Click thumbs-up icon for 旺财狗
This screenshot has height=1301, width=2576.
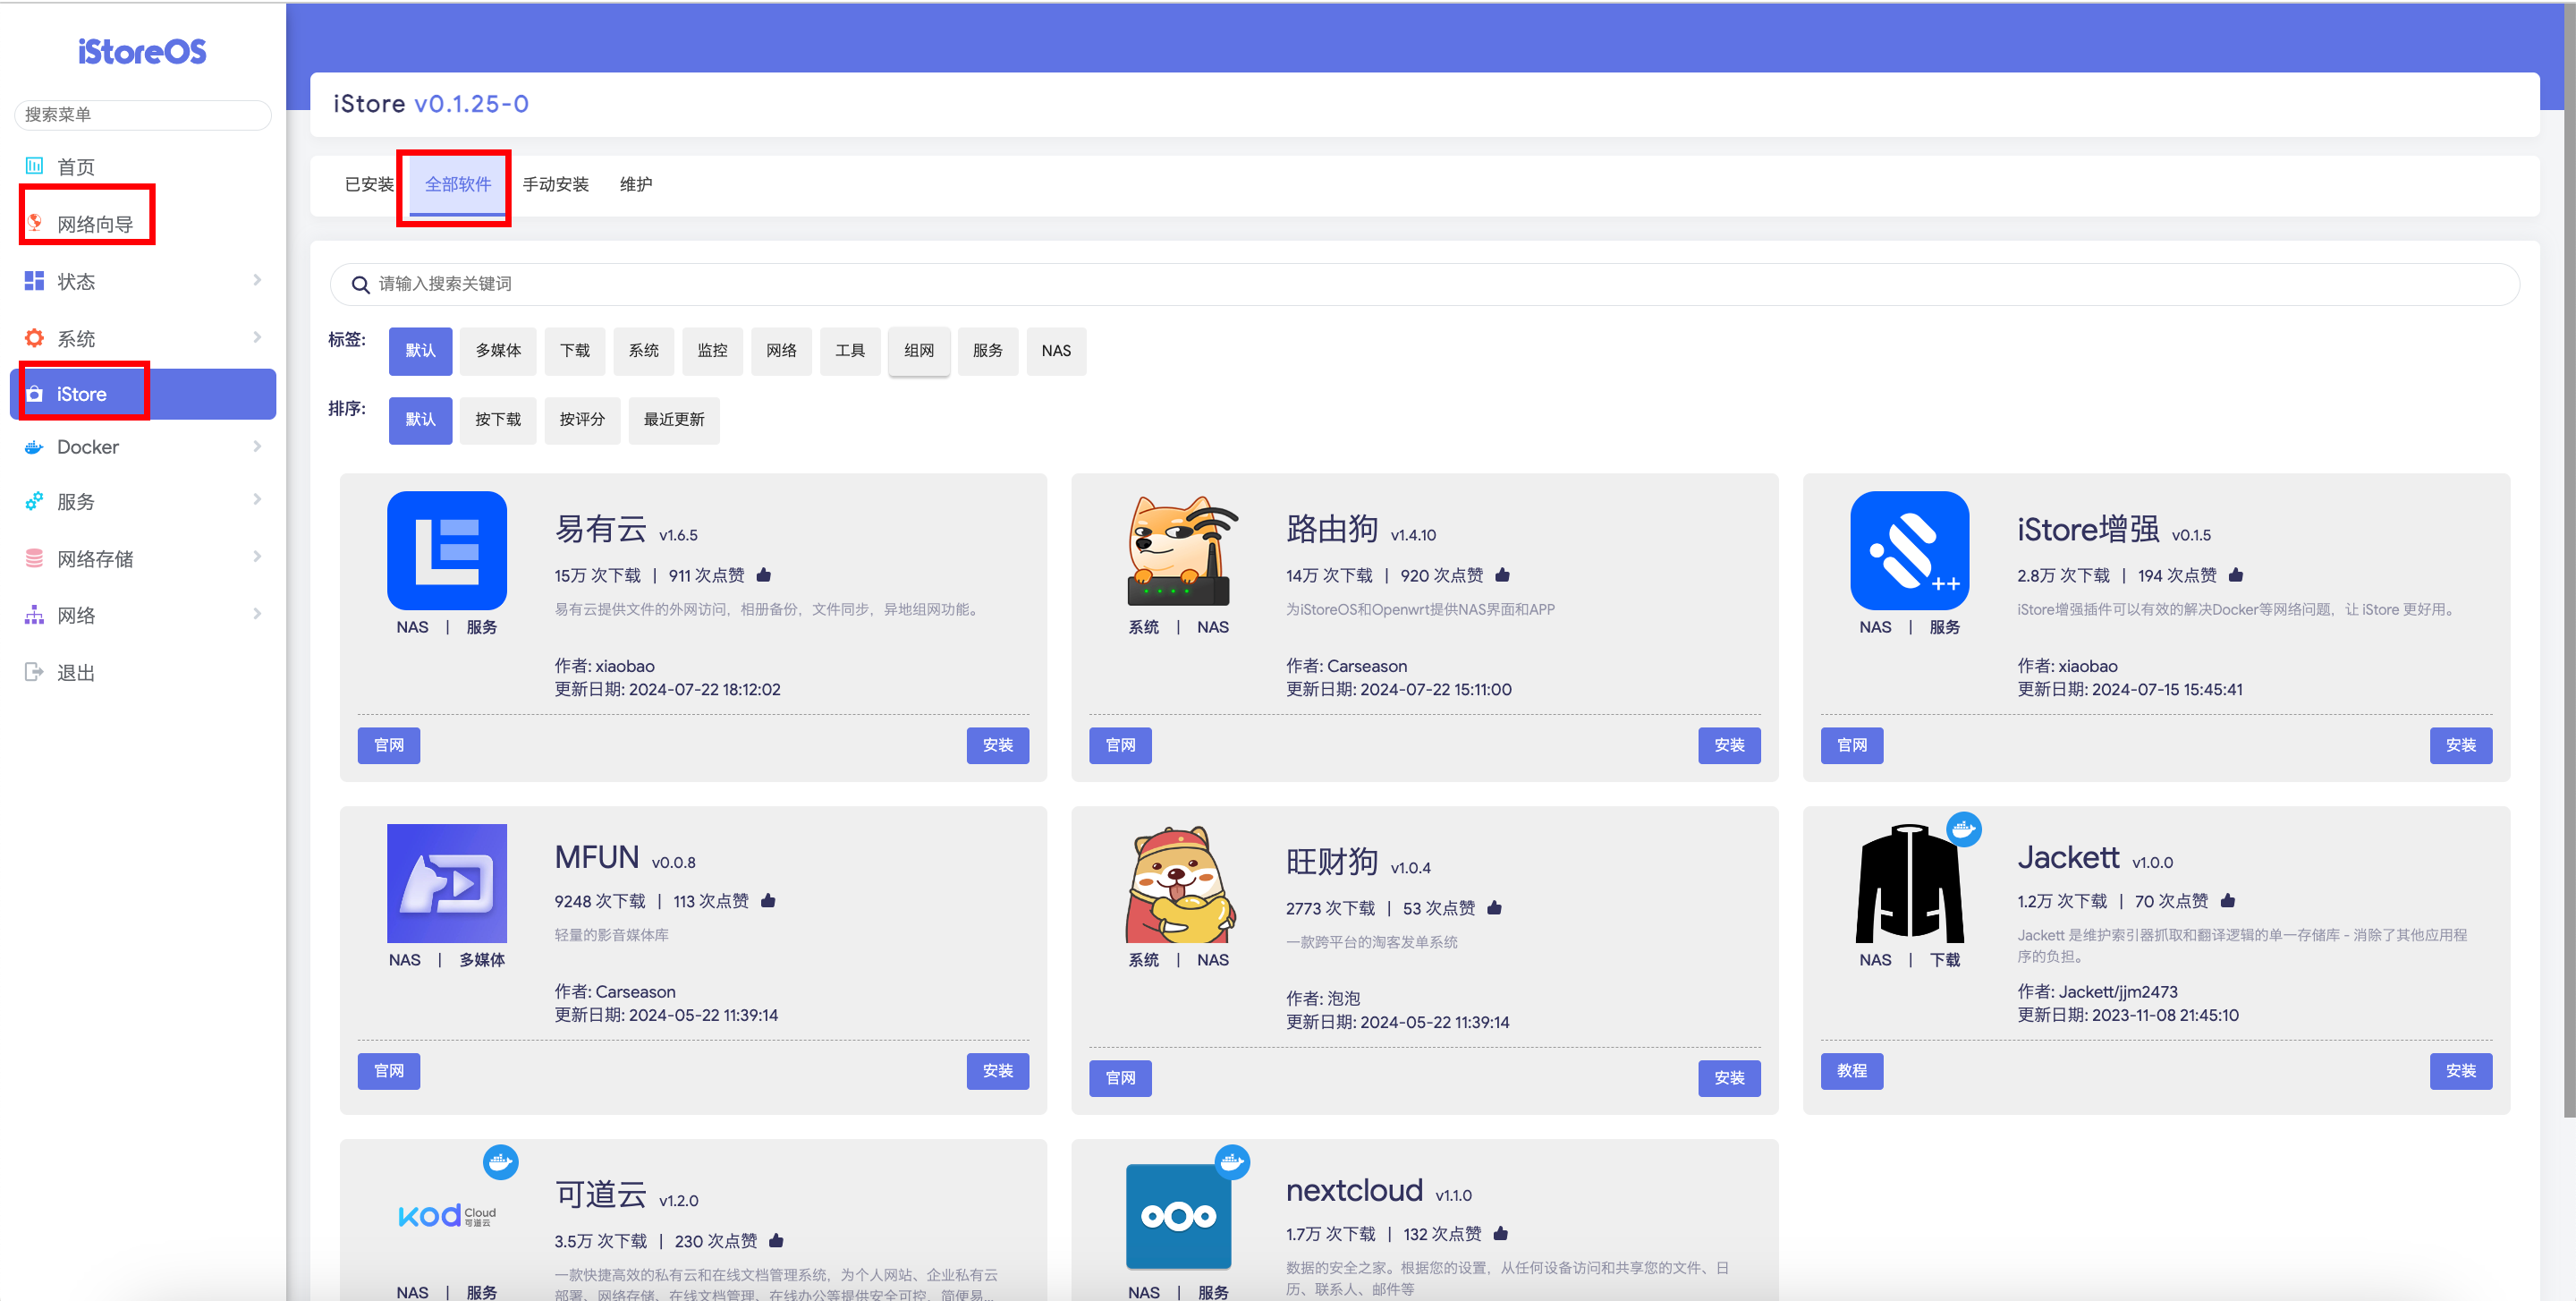1494,908
